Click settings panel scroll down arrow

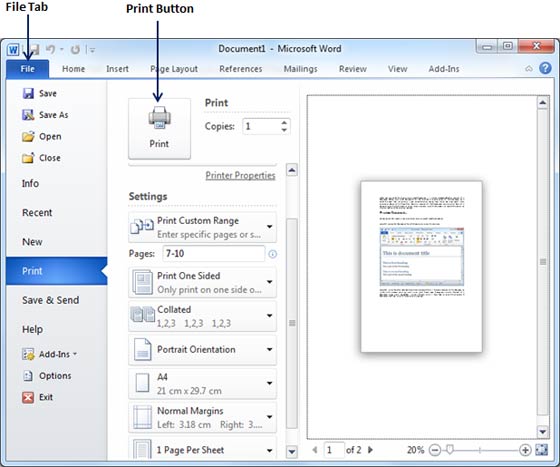pyautogui.click(x=292, y=452)
